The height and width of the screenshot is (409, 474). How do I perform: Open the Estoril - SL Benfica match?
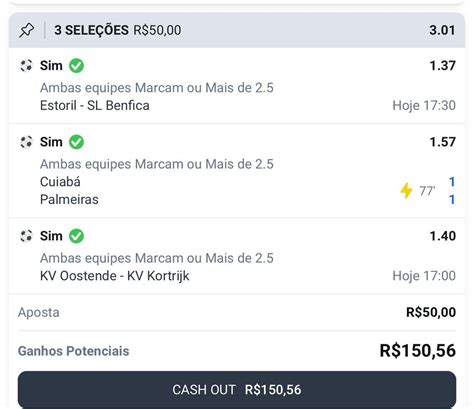[x=95, y=106]
